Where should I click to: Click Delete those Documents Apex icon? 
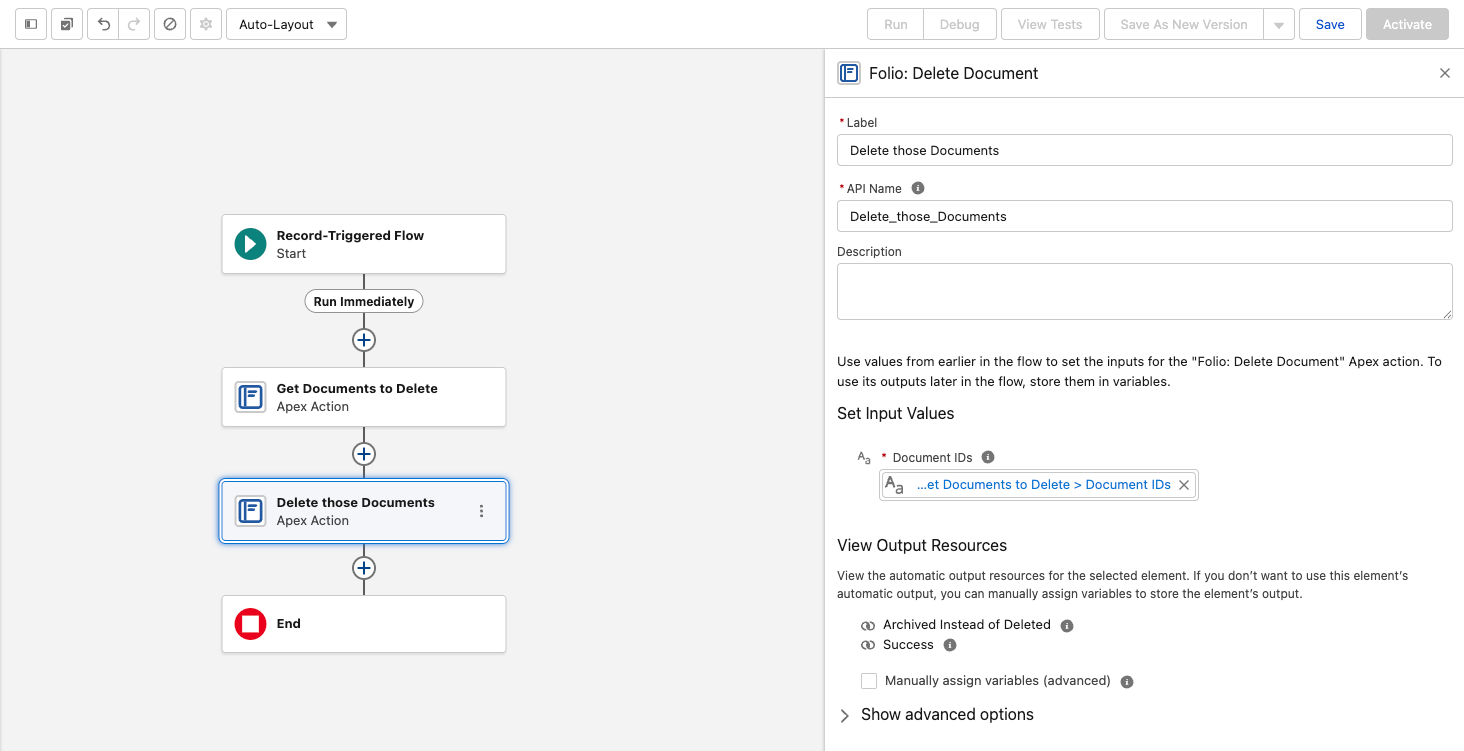[250, 511]
